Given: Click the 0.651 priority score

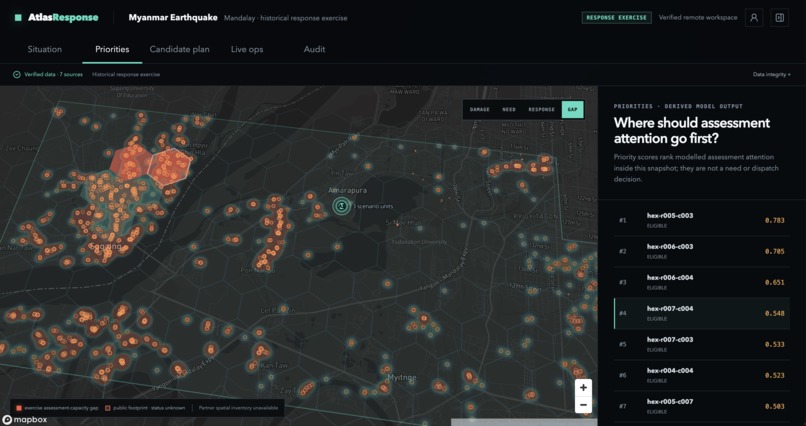Looking at the screenshot, I should coord(775,282).
